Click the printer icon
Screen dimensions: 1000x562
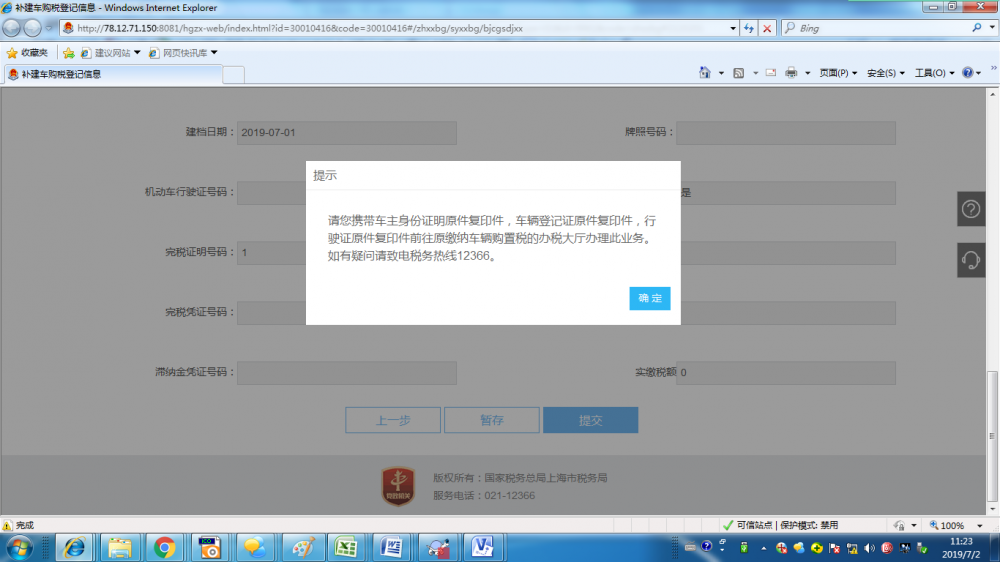[791, 73]
